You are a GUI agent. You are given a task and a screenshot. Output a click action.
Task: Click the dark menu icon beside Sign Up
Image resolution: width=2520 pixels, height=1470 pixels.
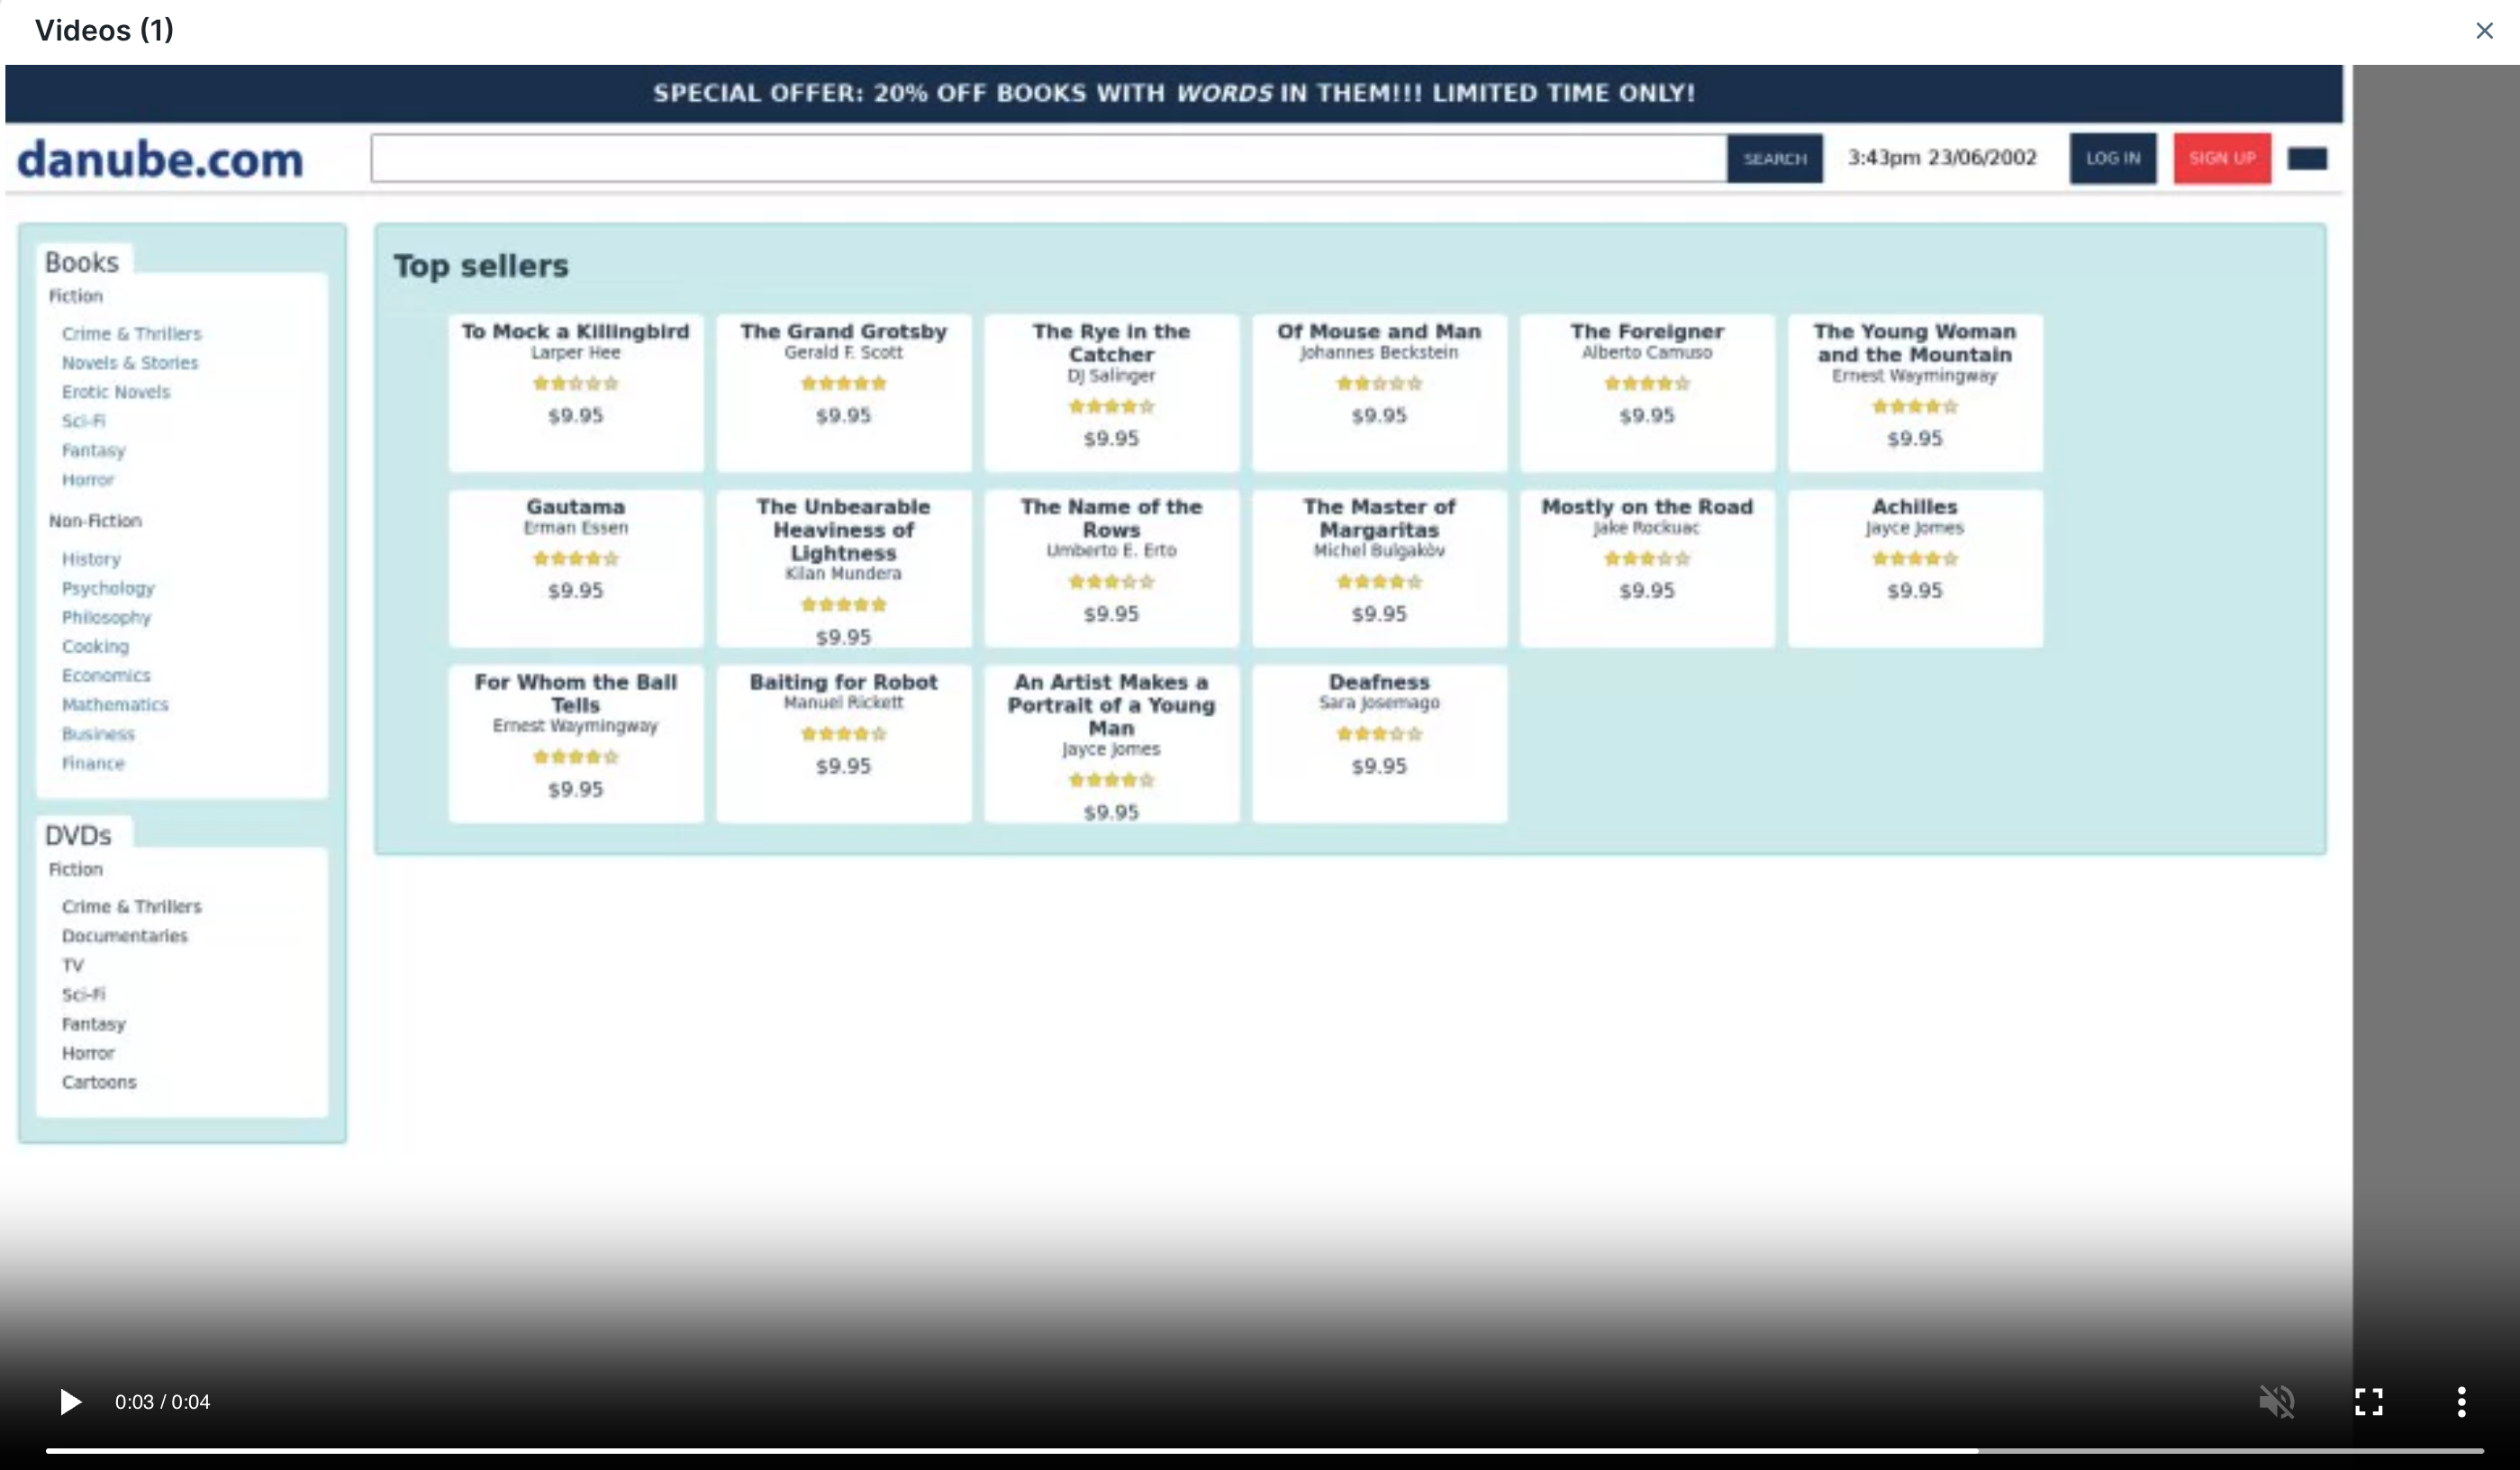click(2309, 158)
